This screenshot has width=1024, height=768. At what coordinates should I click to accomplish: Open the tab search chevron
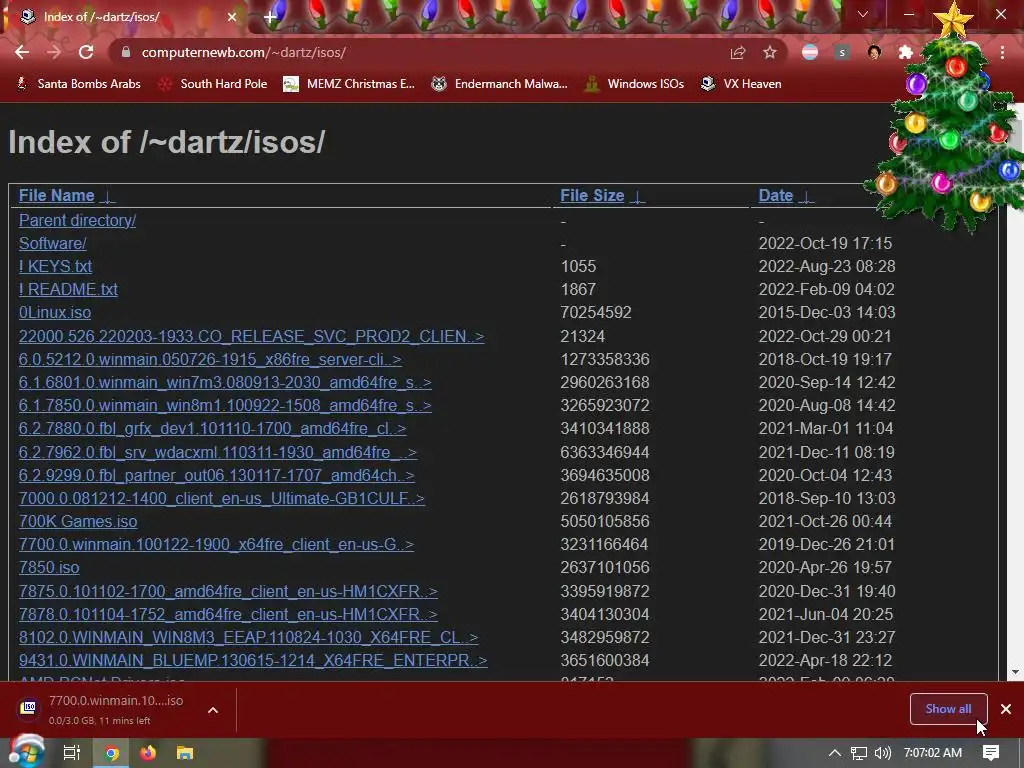click(x=863, y=14)
